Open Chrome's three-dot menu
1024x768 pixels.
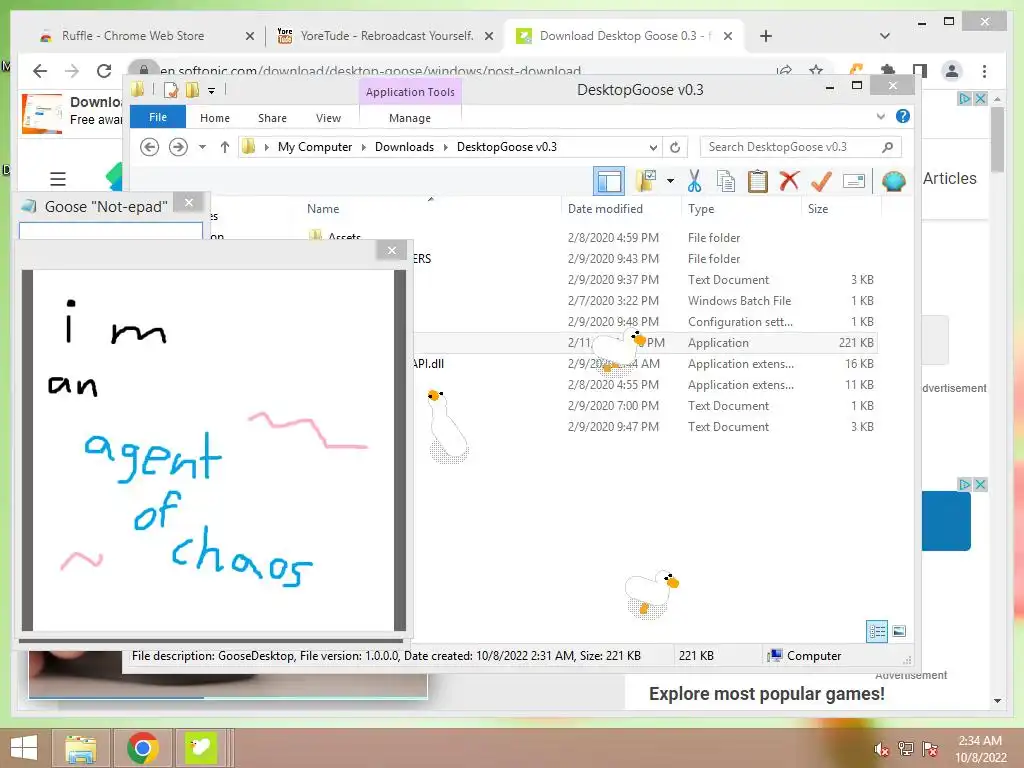click(984, 71)
